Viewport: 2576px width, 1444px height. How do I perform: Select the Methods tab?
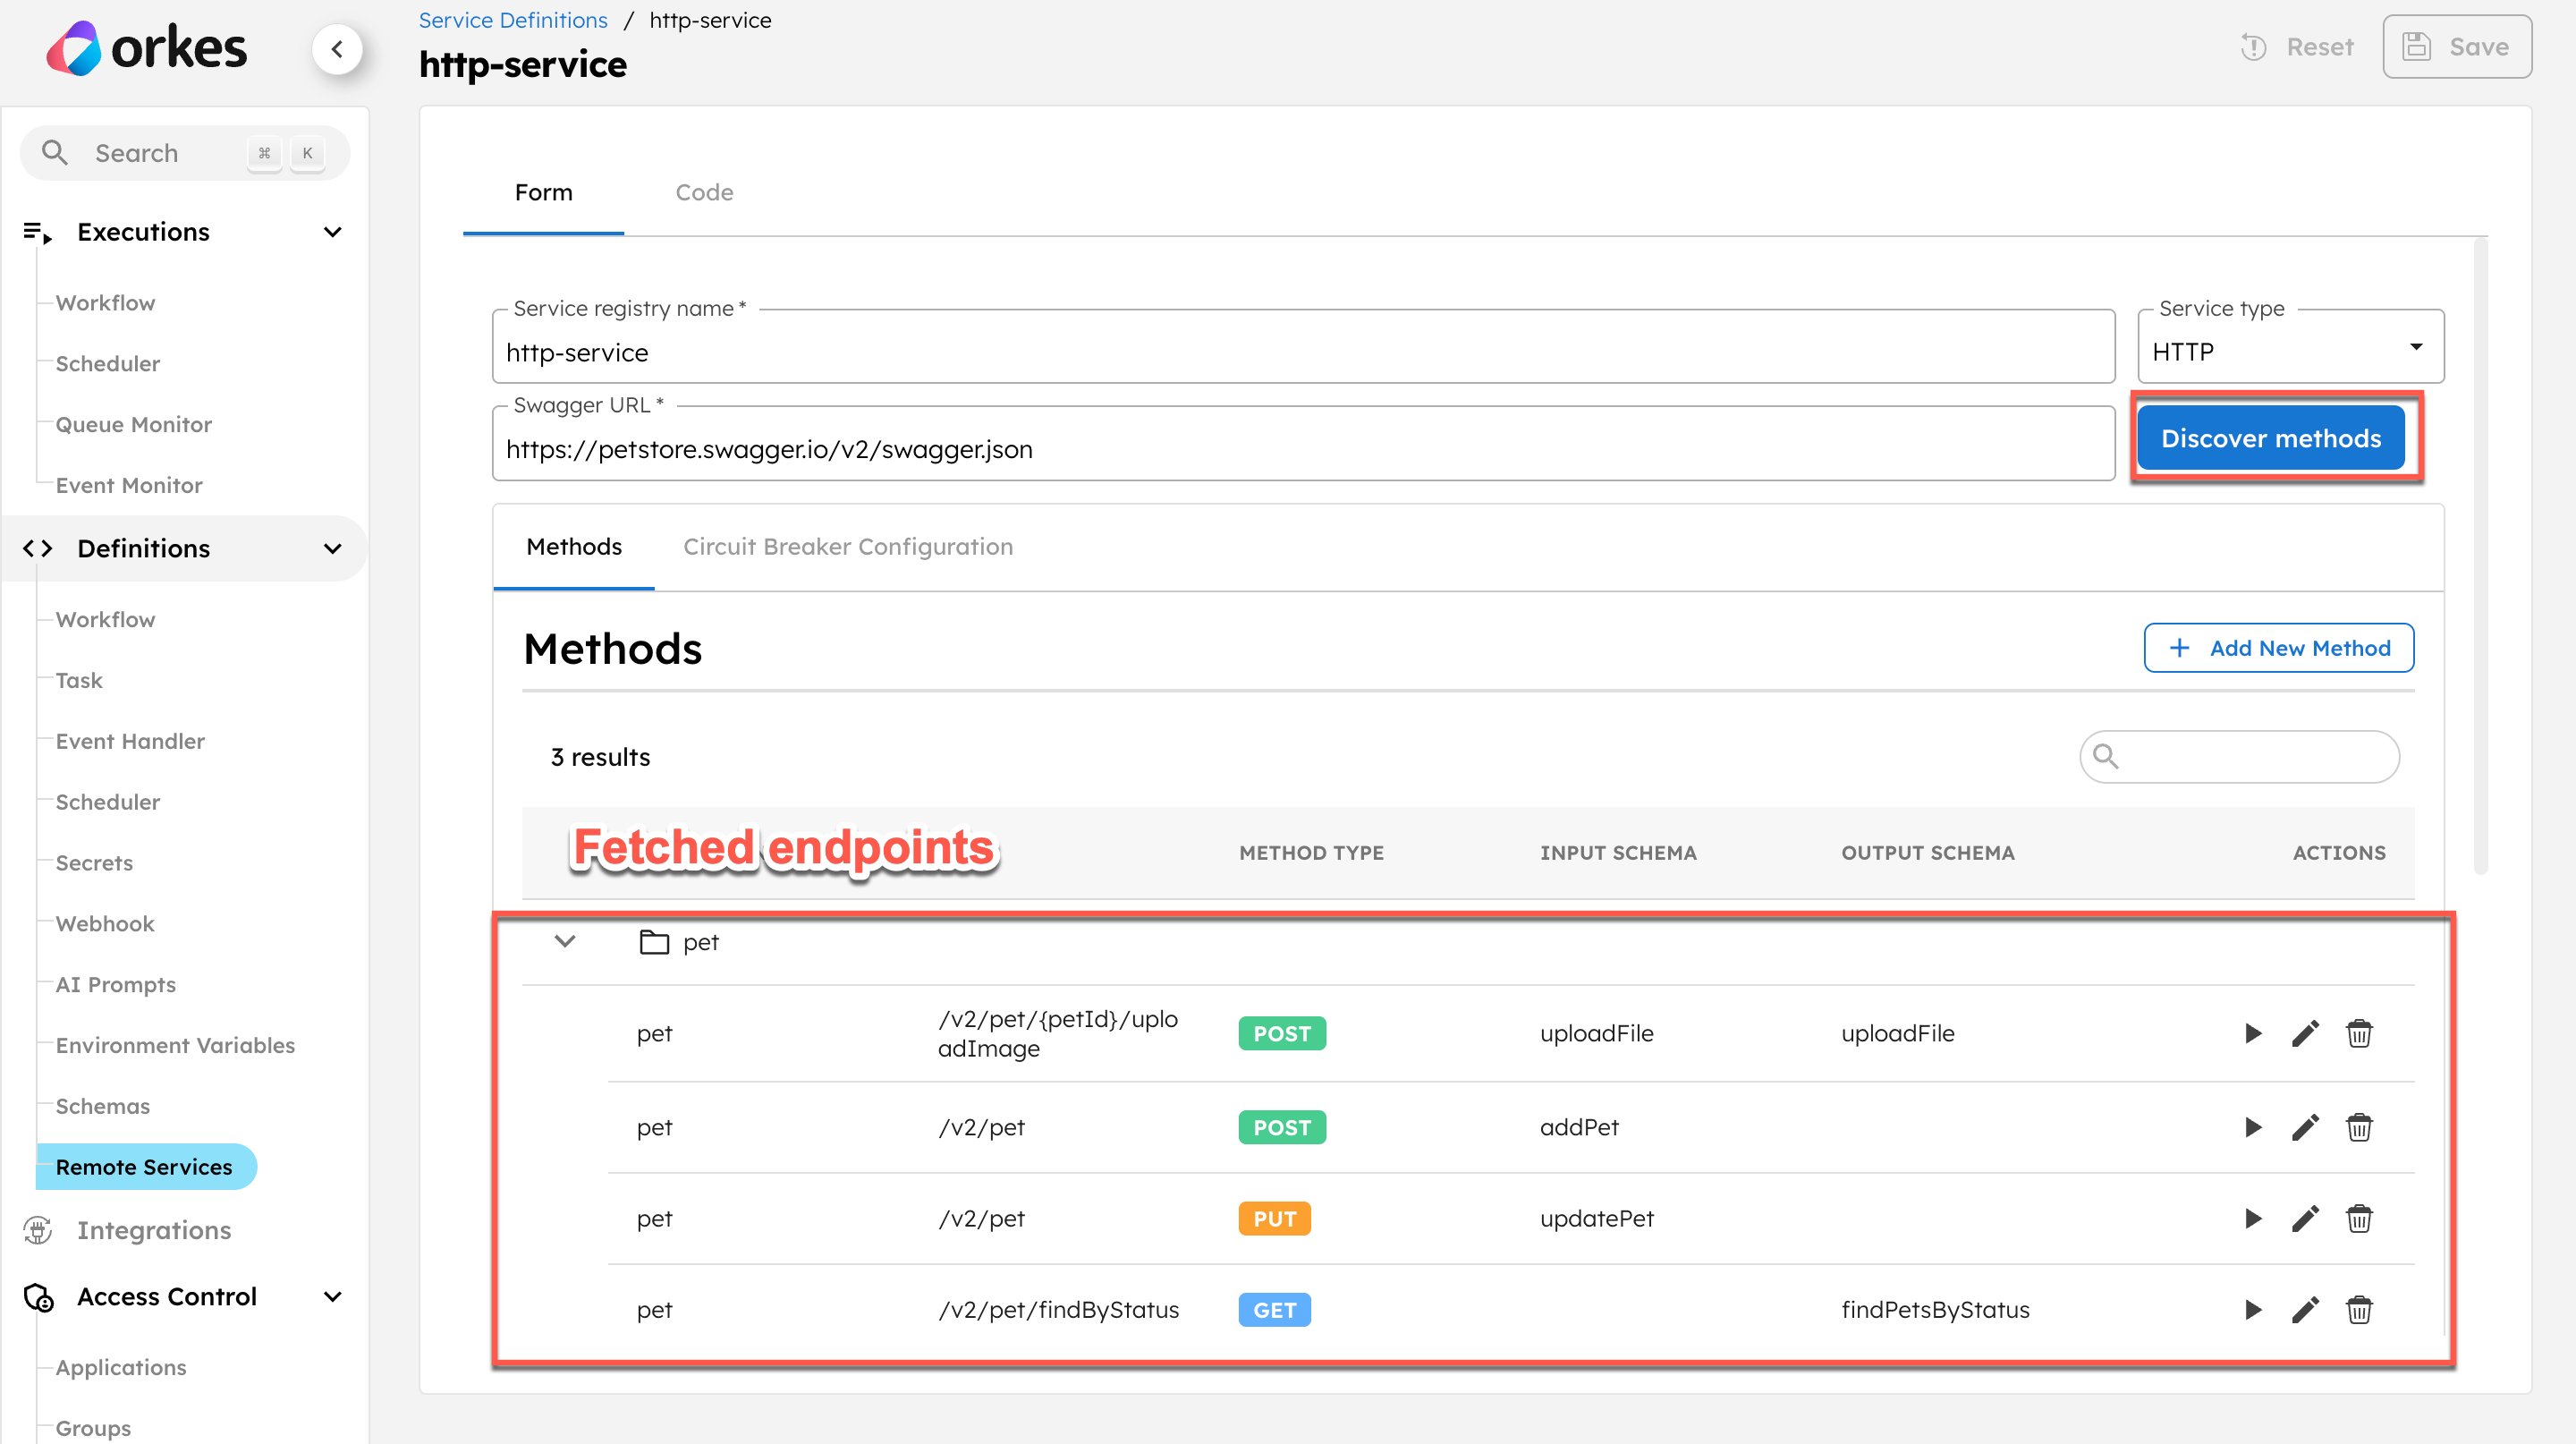(574, 546)
